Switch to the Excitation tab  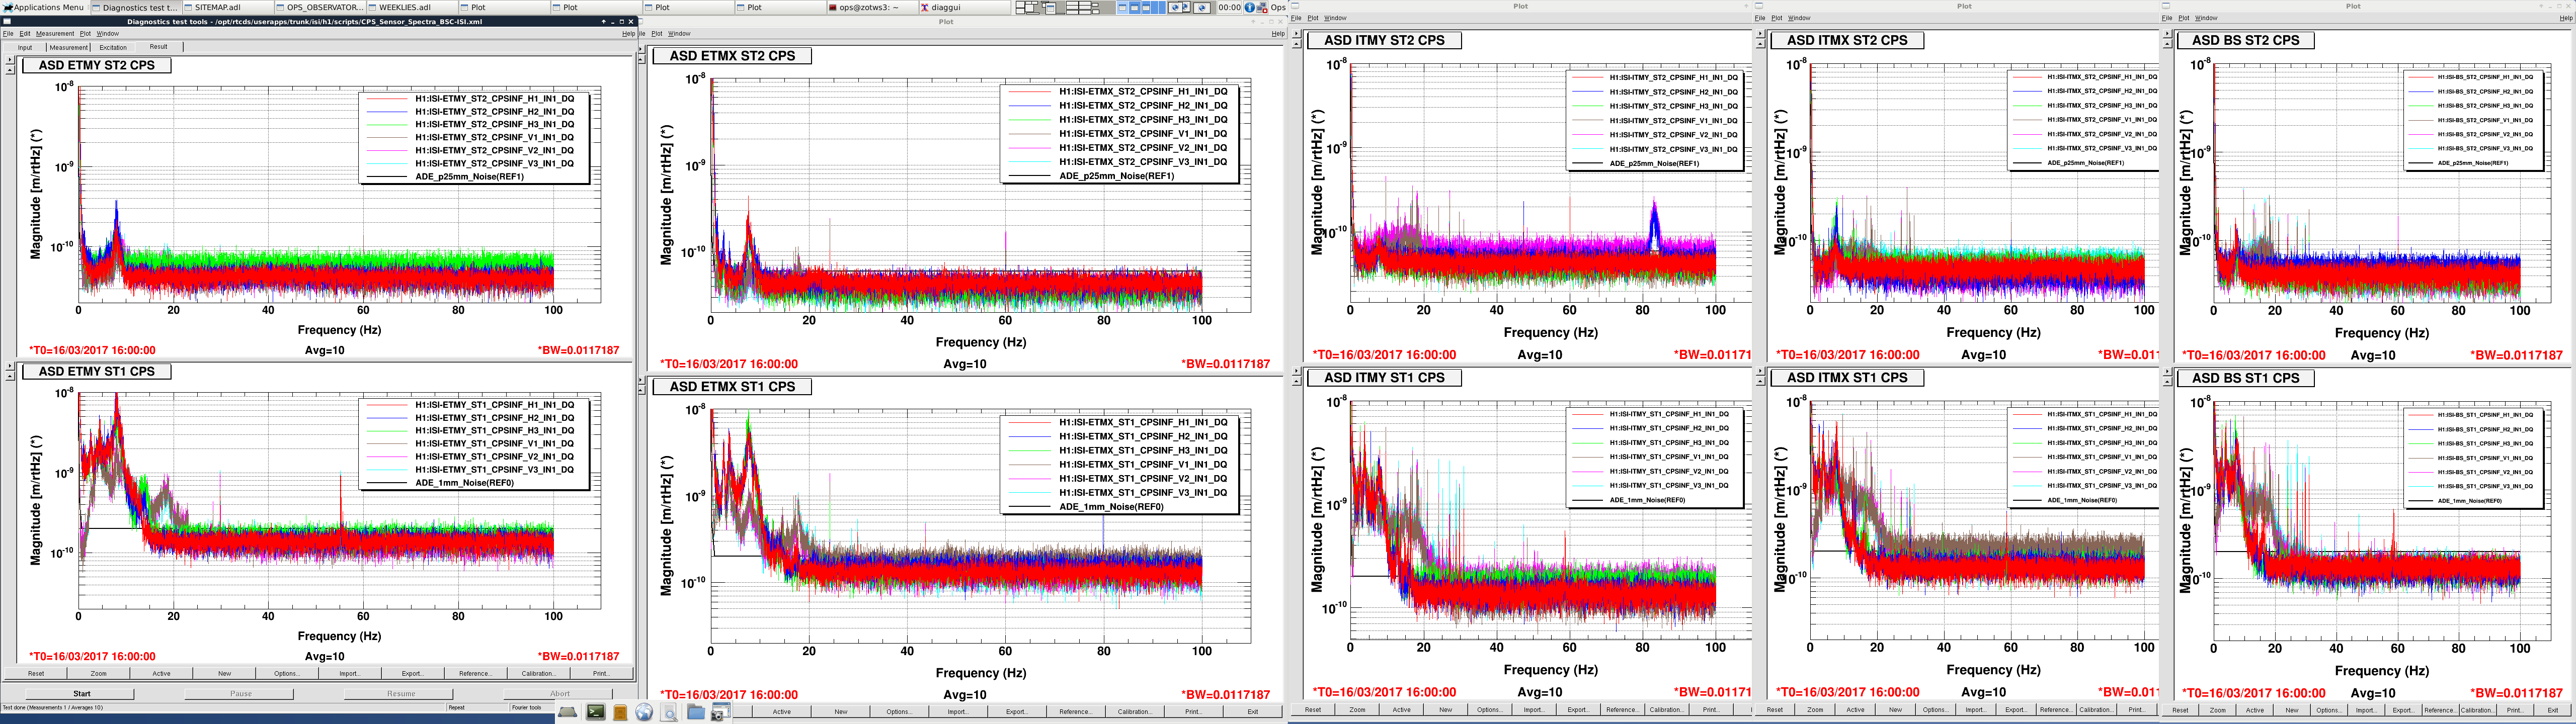[113, 47]
